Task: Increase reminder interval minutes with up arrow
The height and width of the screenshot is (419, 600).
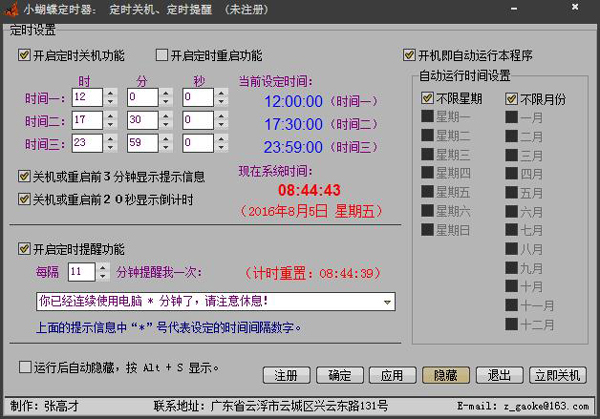Action: click(x=103, y=267)
